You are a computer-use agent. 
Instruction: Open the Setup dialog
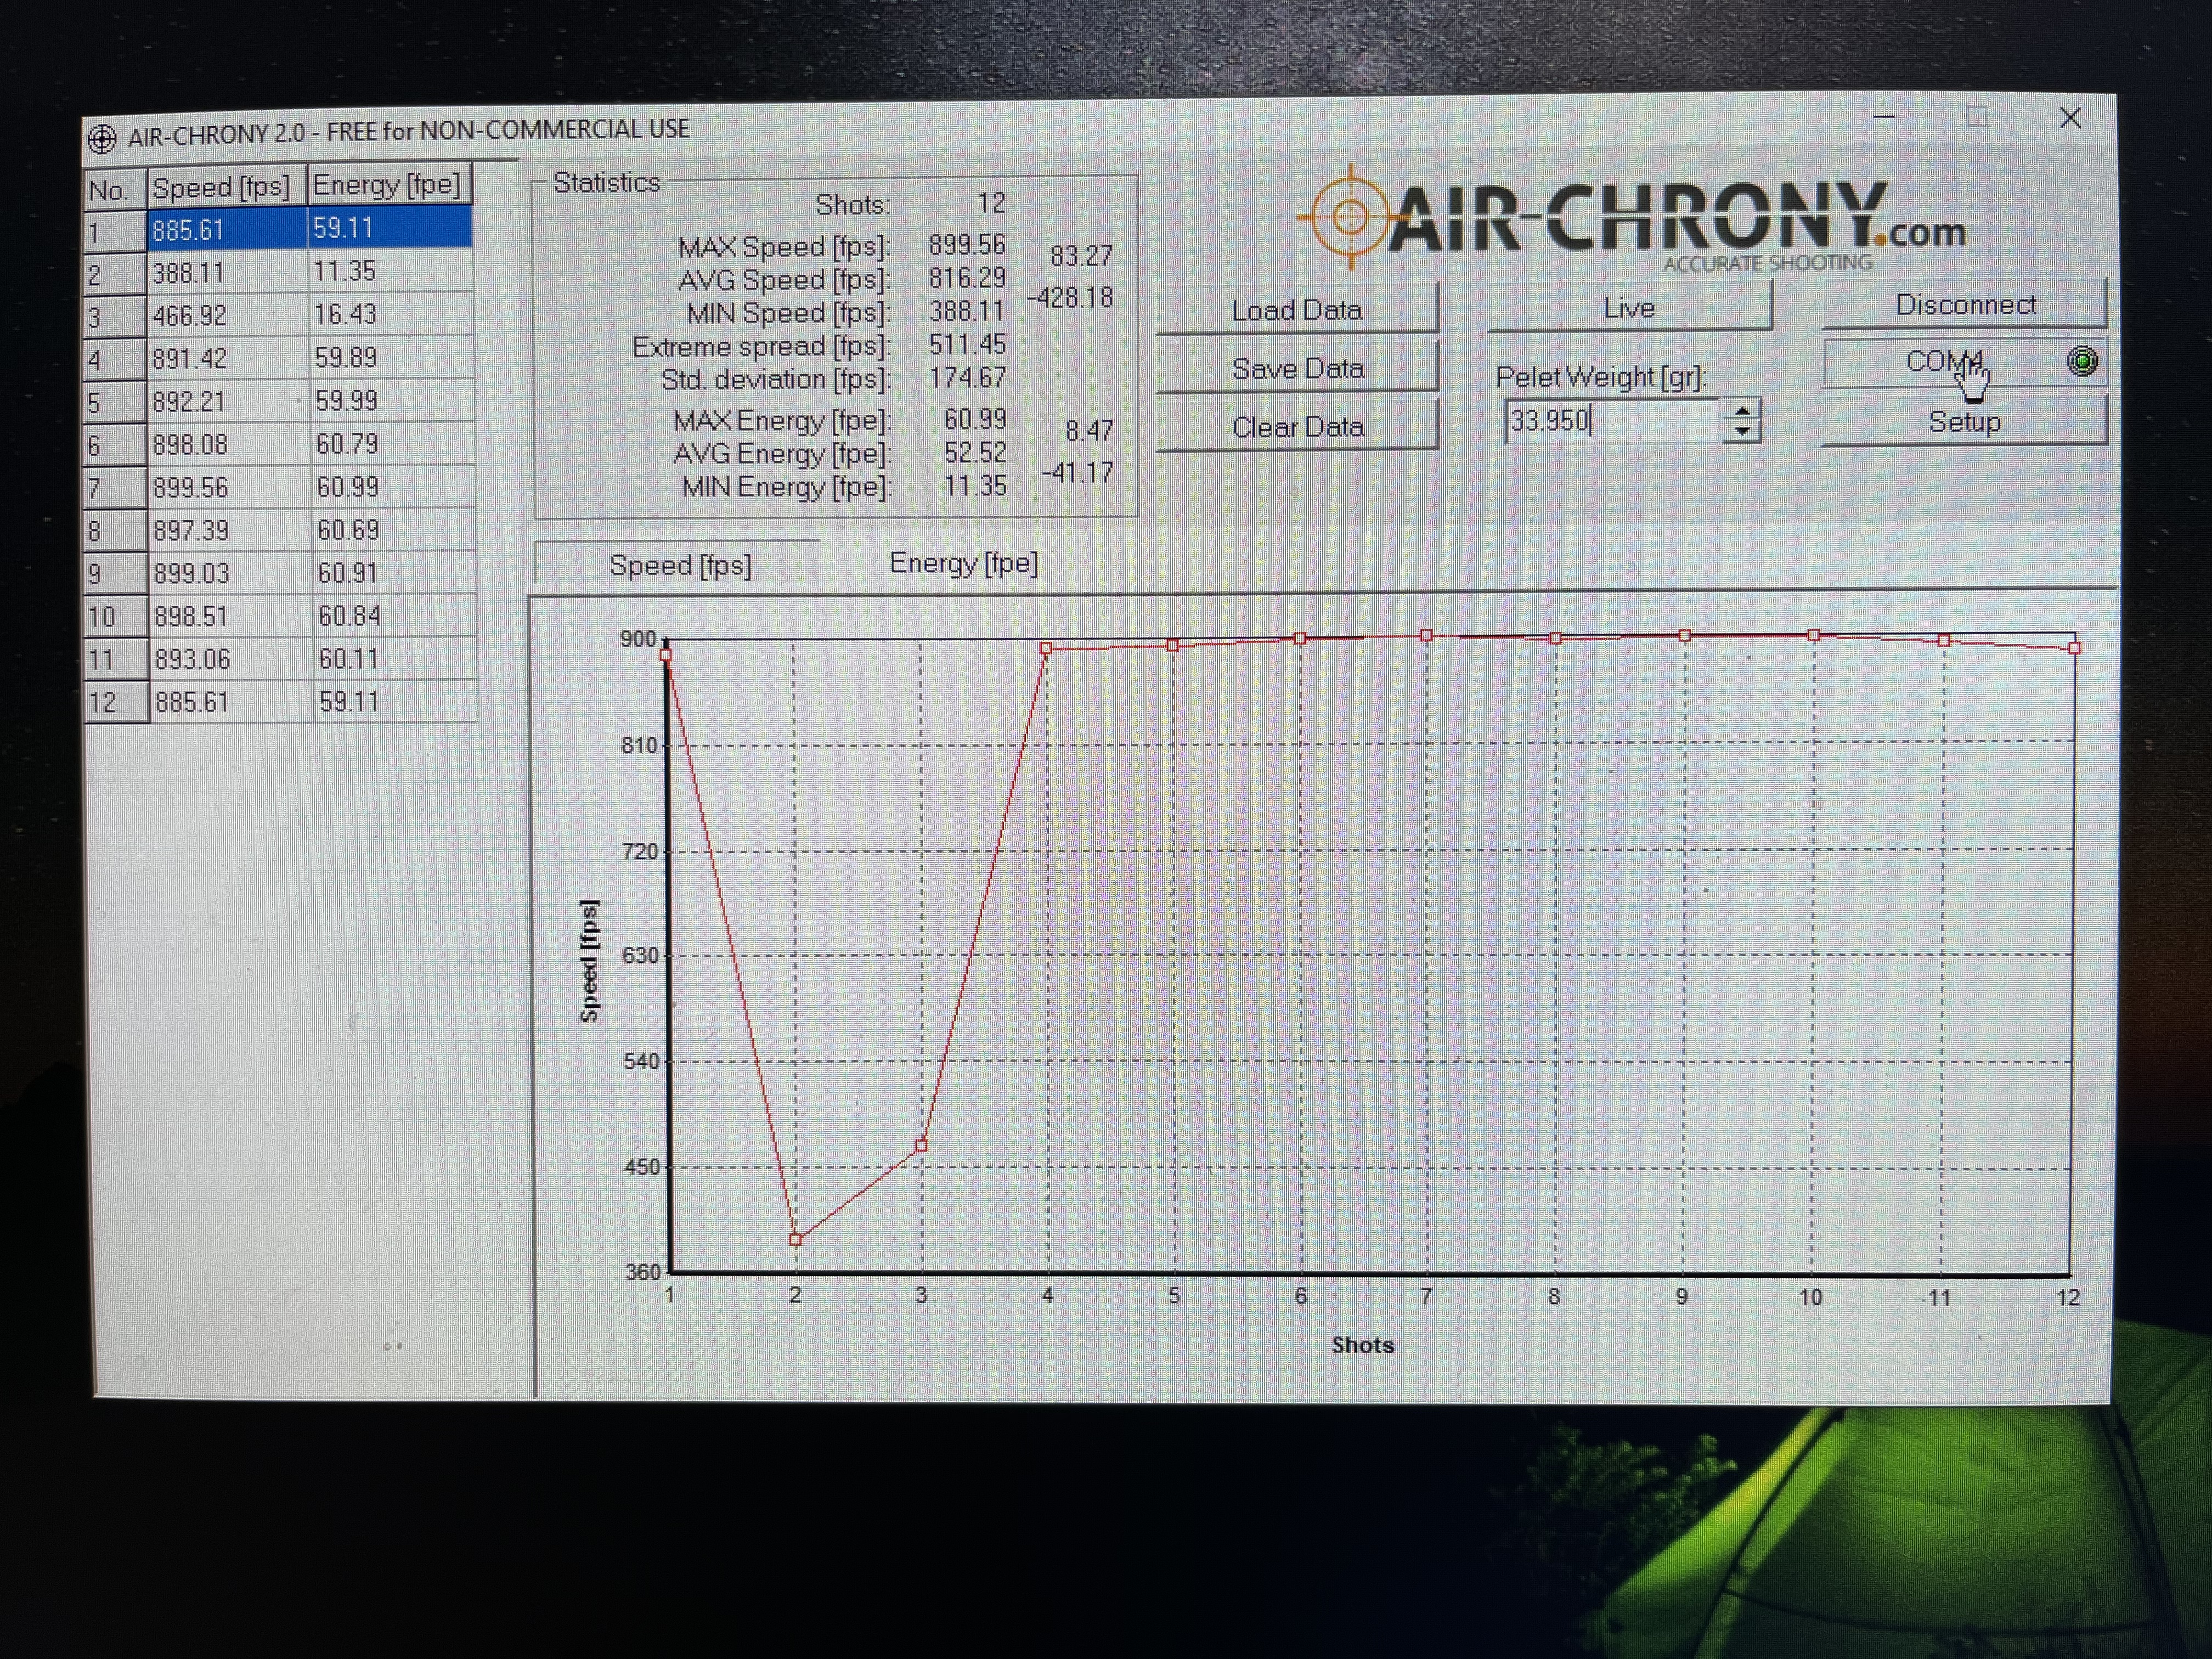(x=1964, y=421)
